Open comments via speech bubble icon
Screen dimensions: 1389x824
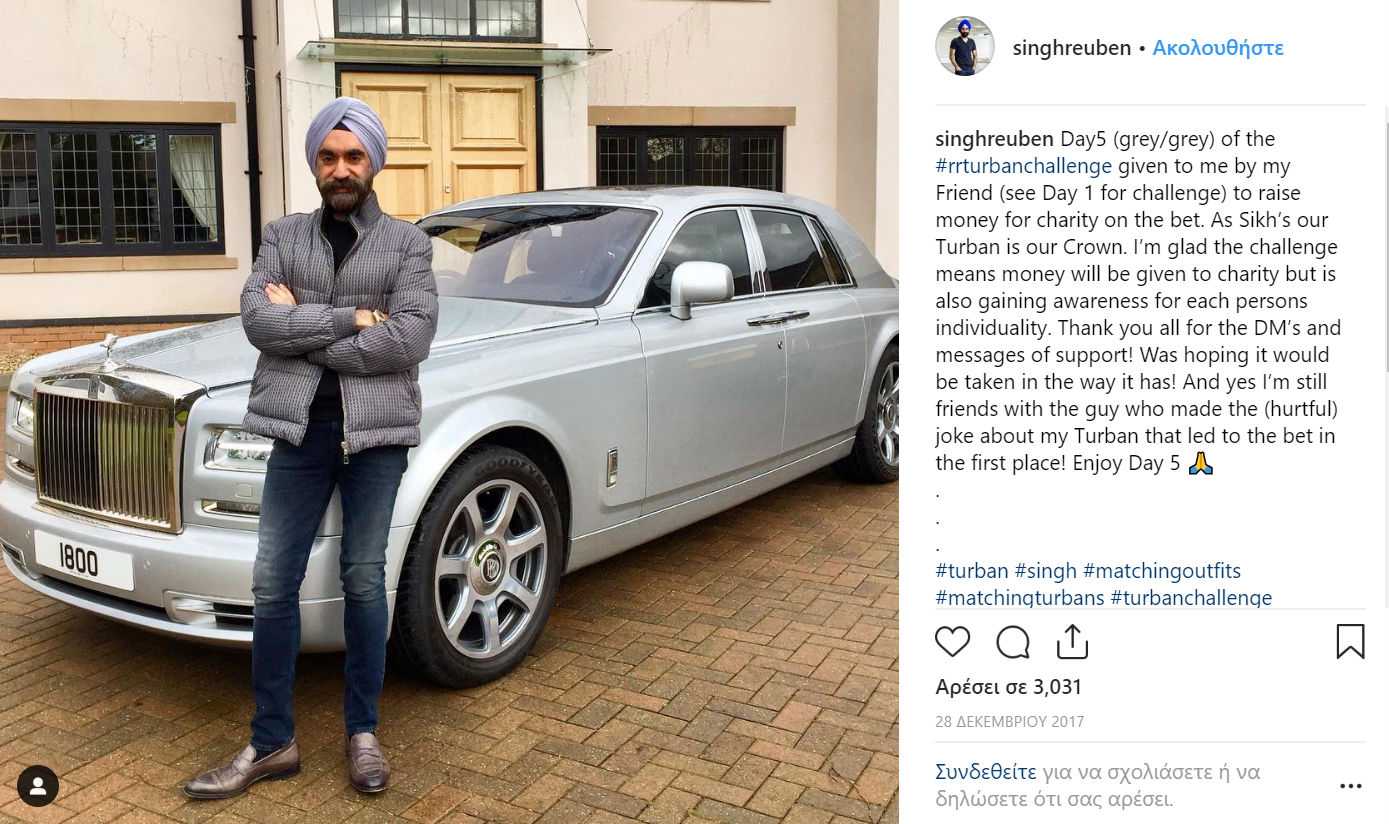tap(1013, 642)
